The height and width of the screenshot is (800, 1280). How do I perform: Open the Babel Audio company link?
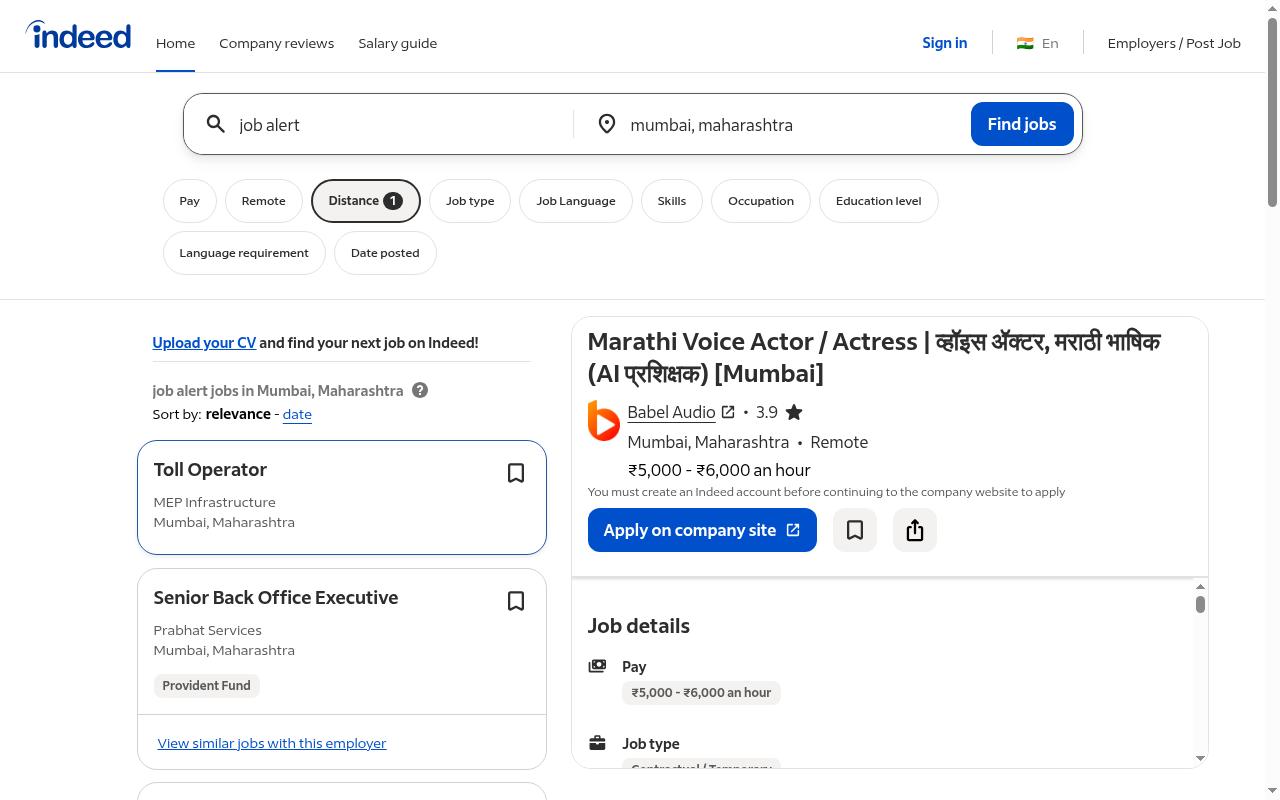point(681,412)
